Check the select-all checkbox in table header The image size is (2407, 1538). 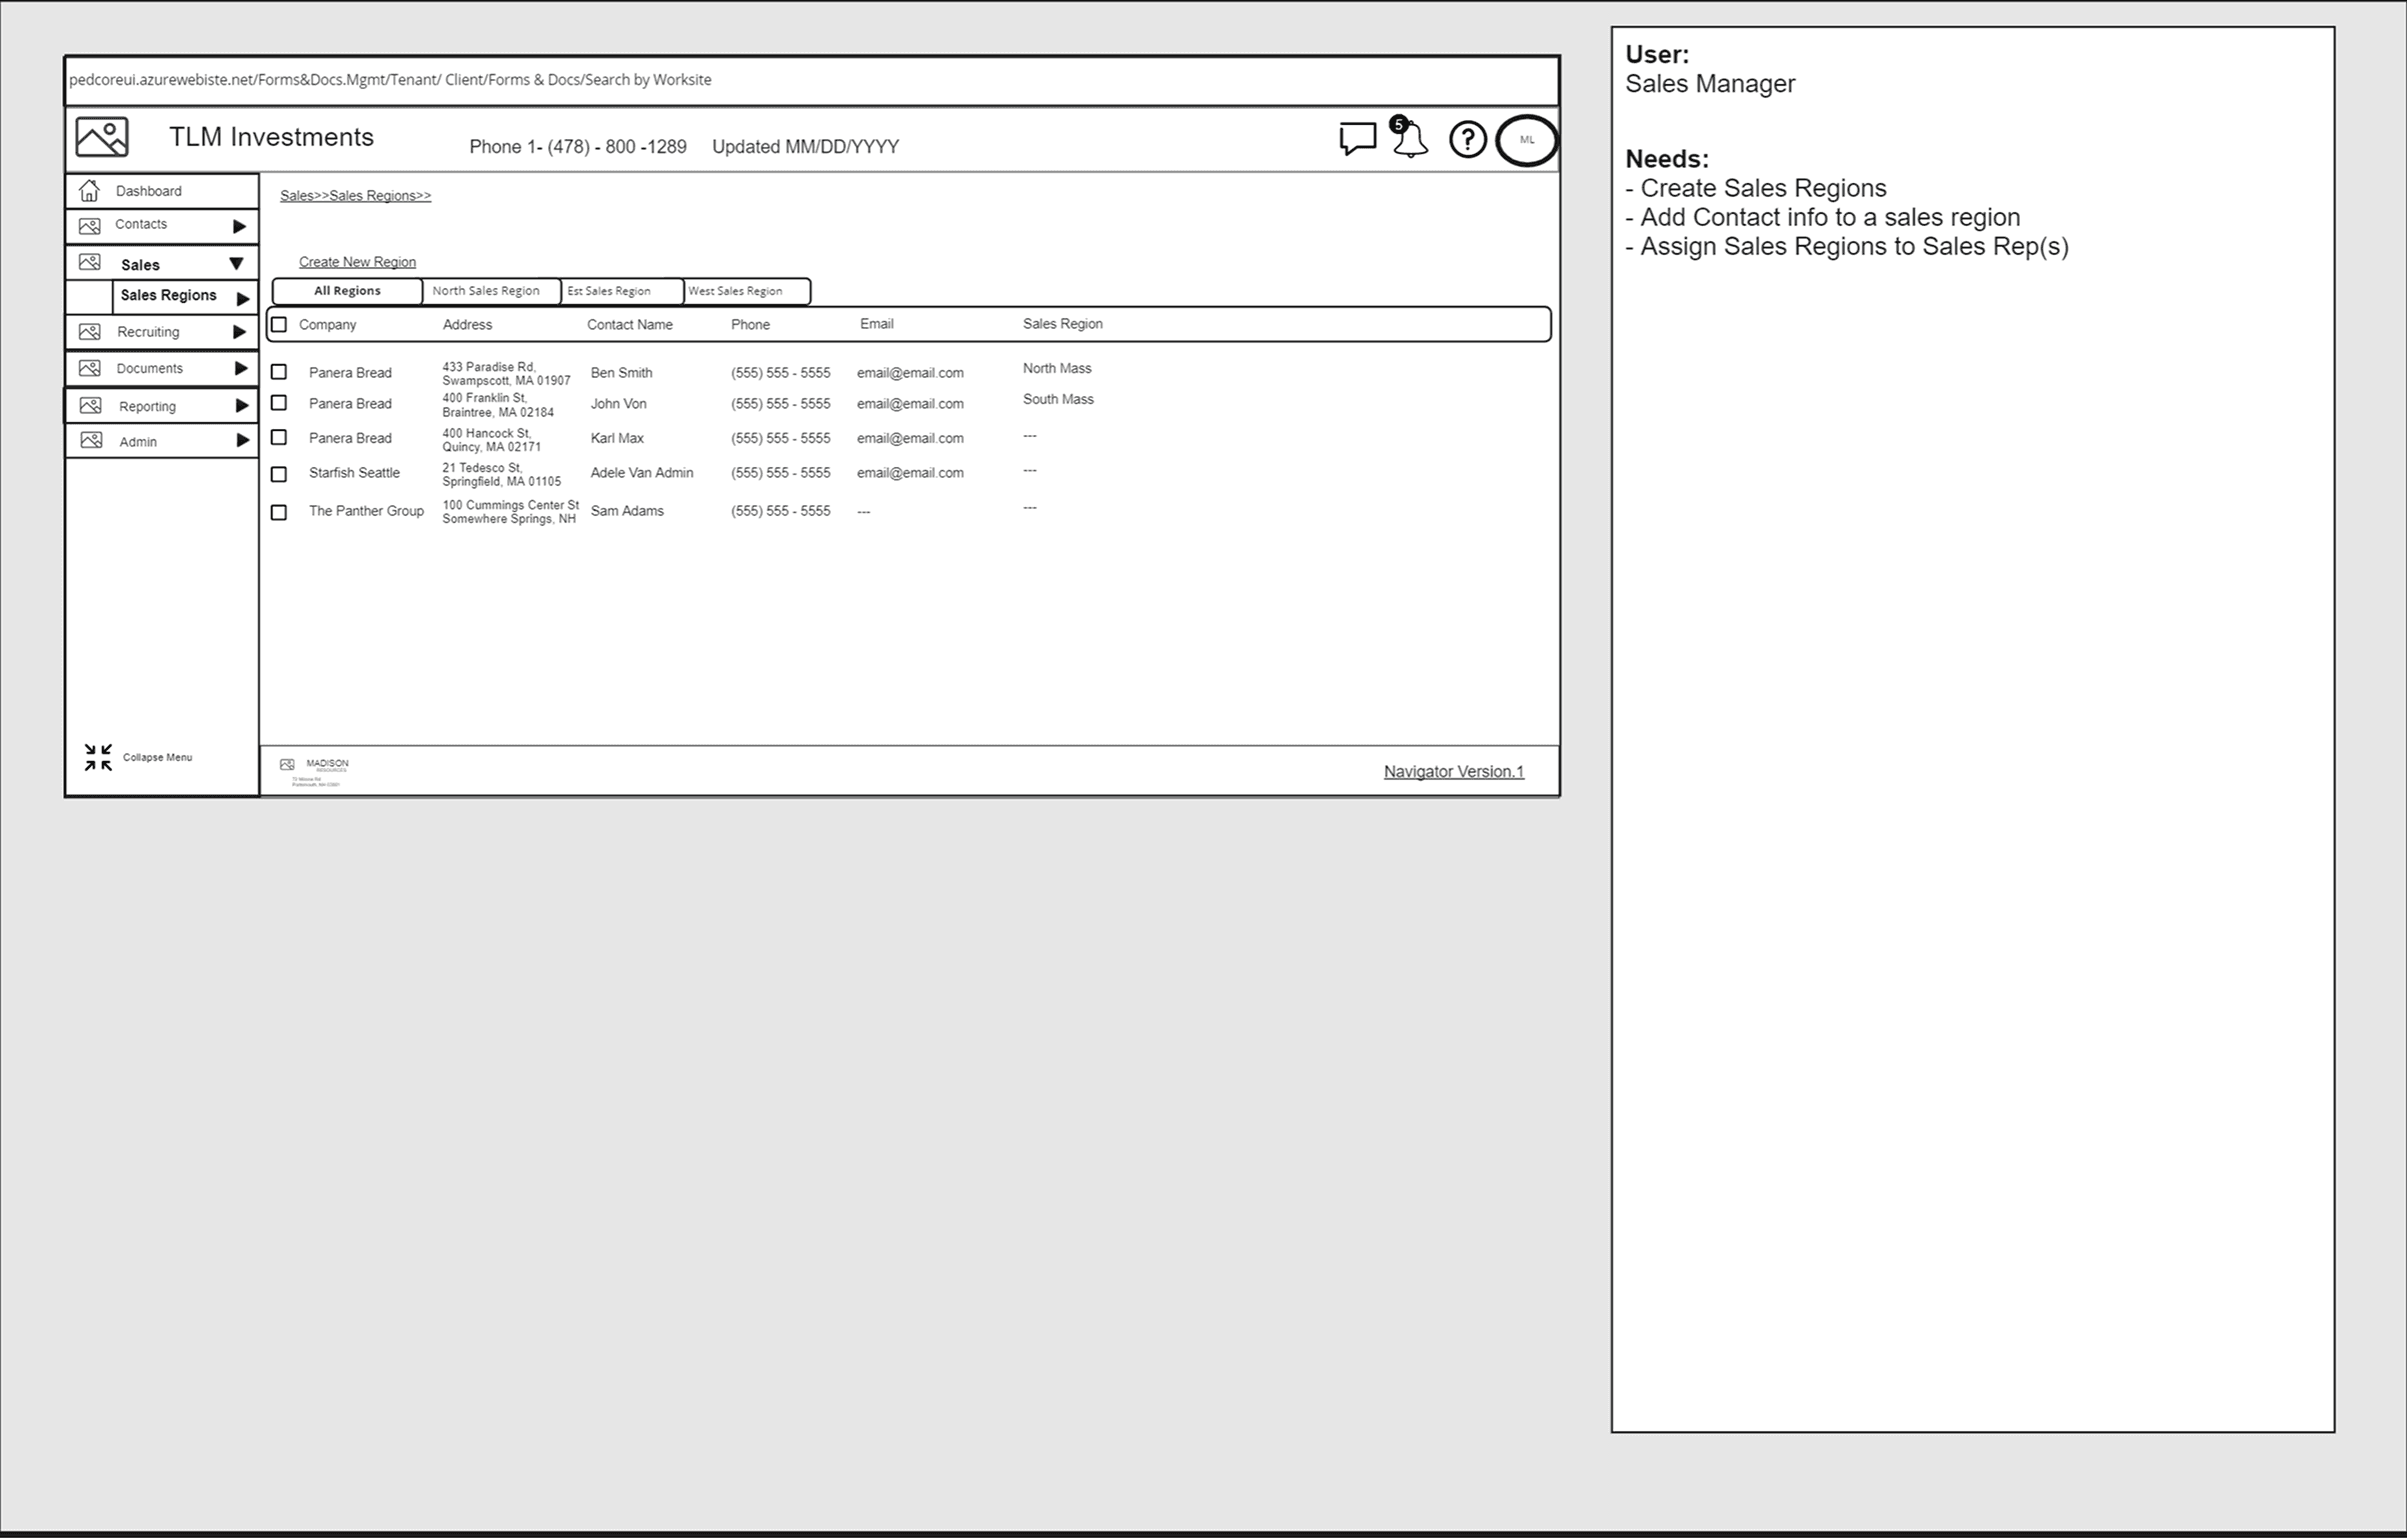(279, 324)
